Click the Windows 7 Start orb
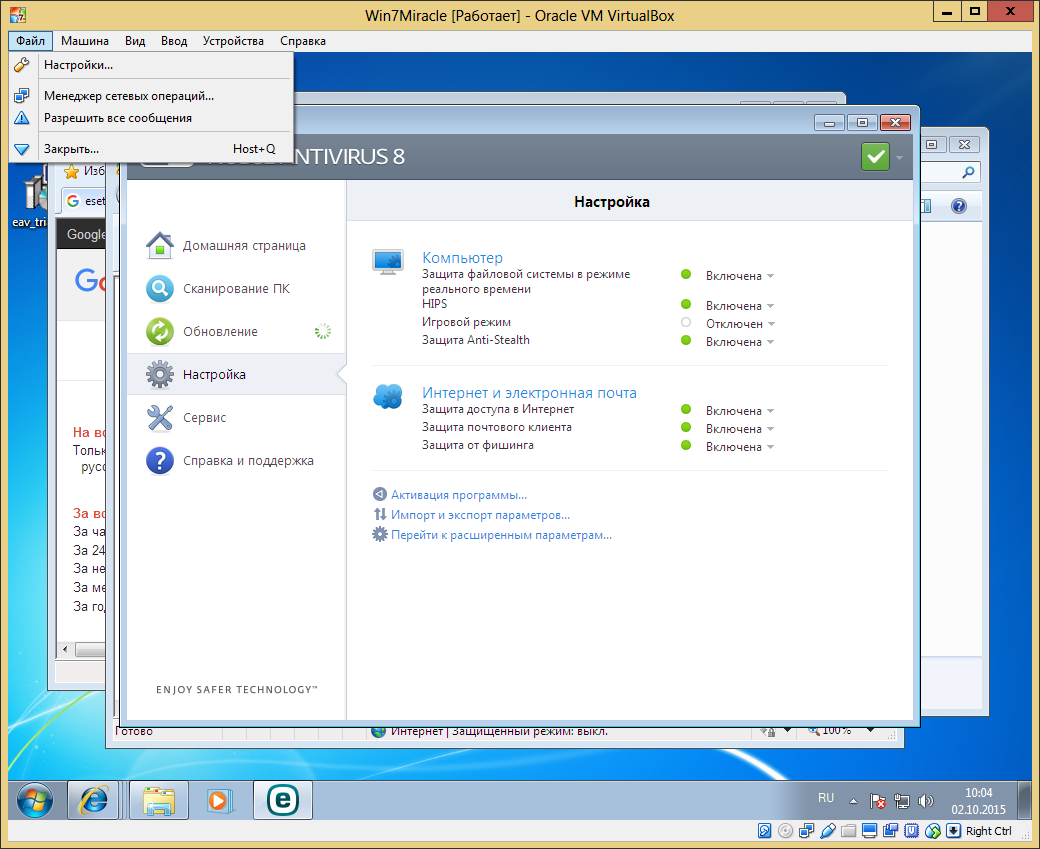The height and width of the screenshot is (849, 1040). click(x=34, y=800)
